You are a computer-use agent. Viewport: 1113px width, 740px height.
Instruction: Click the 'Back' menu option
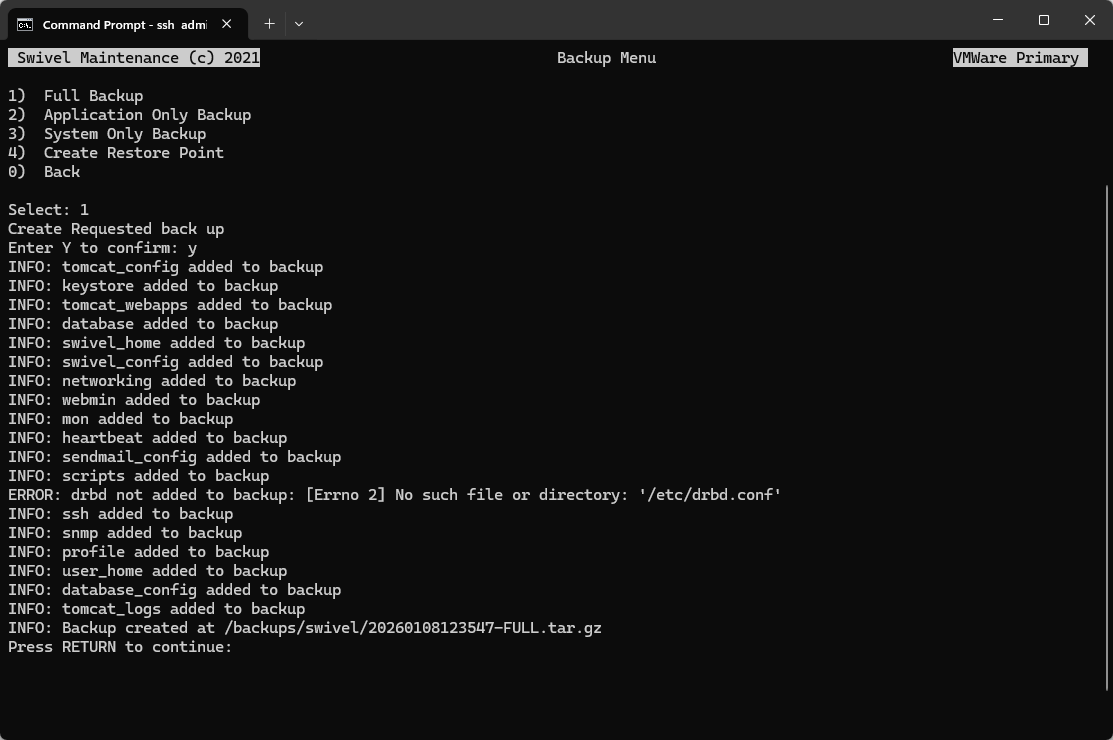(61, 171)
